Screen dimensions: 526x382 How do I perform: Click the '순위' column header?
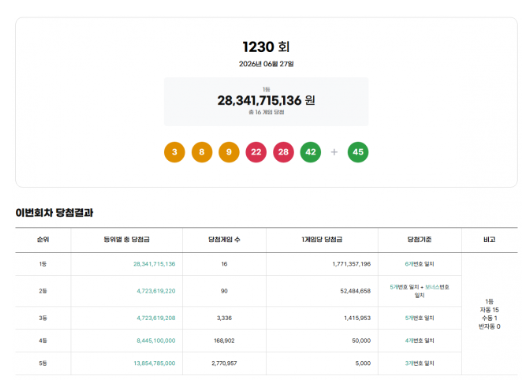(x=43, y=239)
